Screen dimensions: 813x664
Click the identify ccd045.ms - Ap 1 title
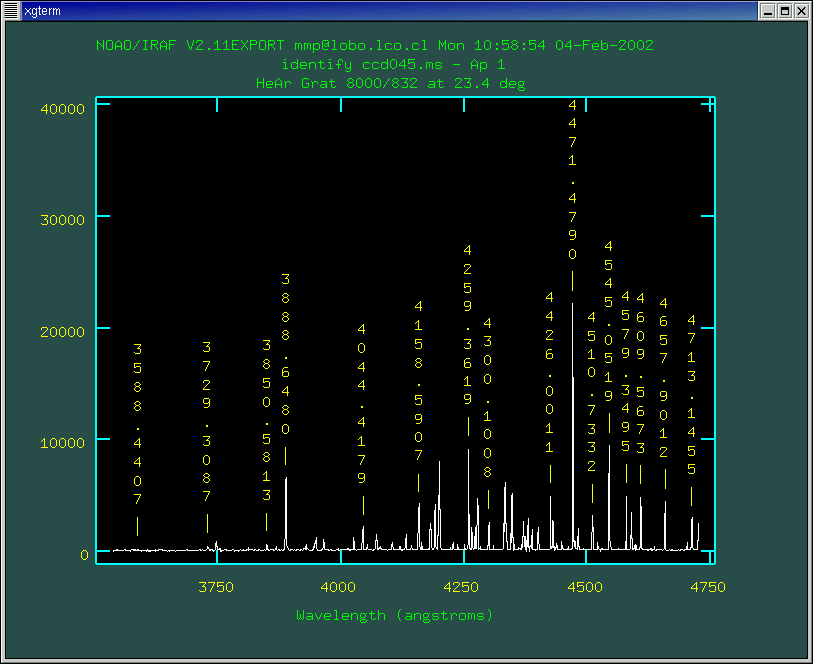(393, 65)
